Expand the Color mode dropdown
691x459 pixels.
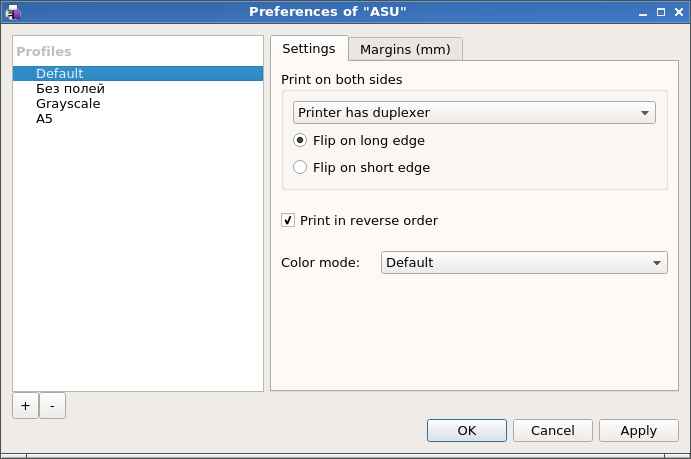(524, 263)
